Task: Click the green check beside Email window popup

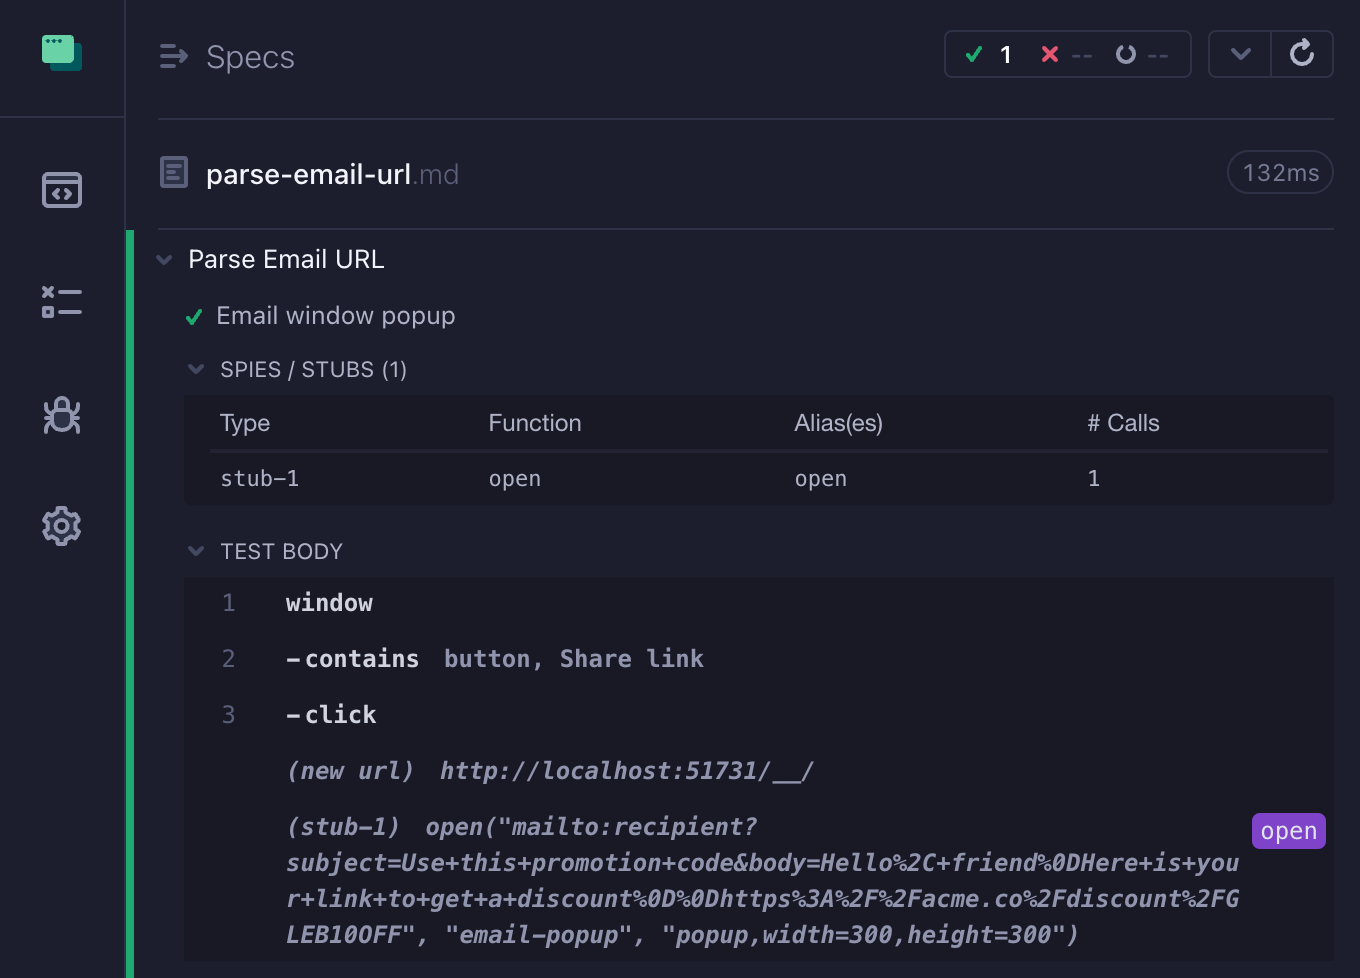Action: click(x=194, y=317)
